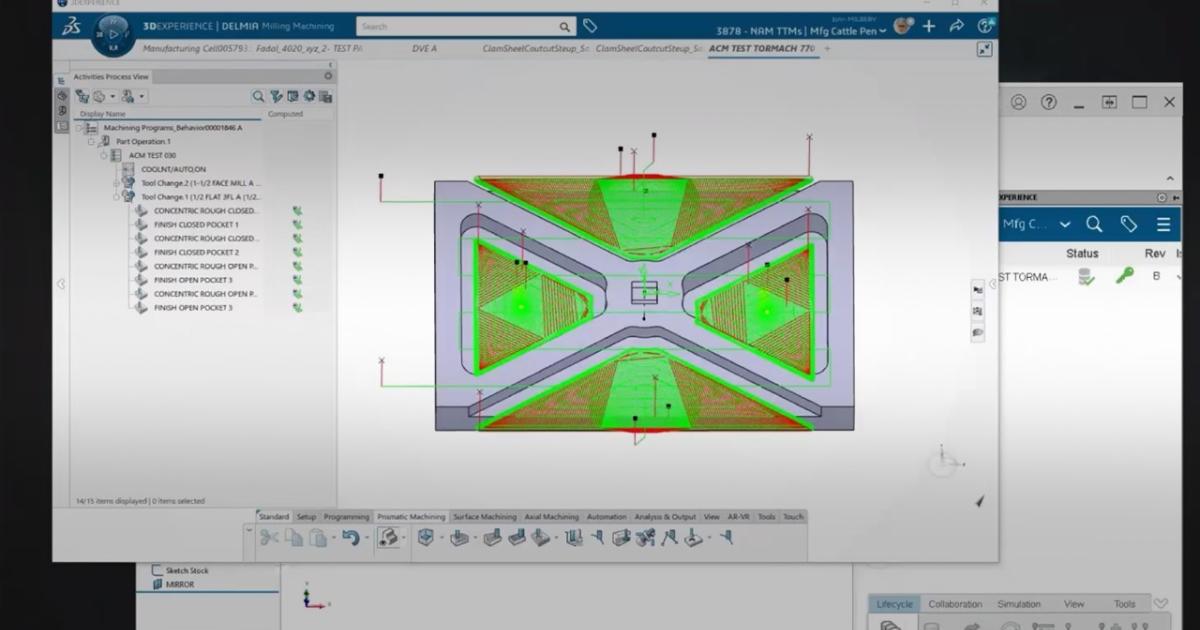Collapse the left panel with side arrow
The width and height of the screenshot is (1200, 630).
pyautogui.click(x=60, y=284)
